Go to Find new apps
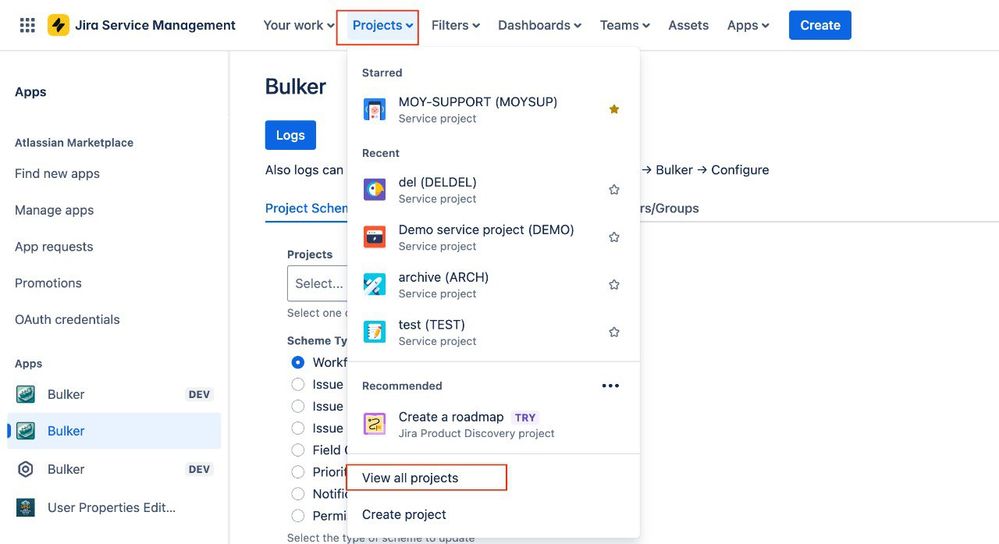This screenshot has width=999, height=544. (x=57, y=173)
